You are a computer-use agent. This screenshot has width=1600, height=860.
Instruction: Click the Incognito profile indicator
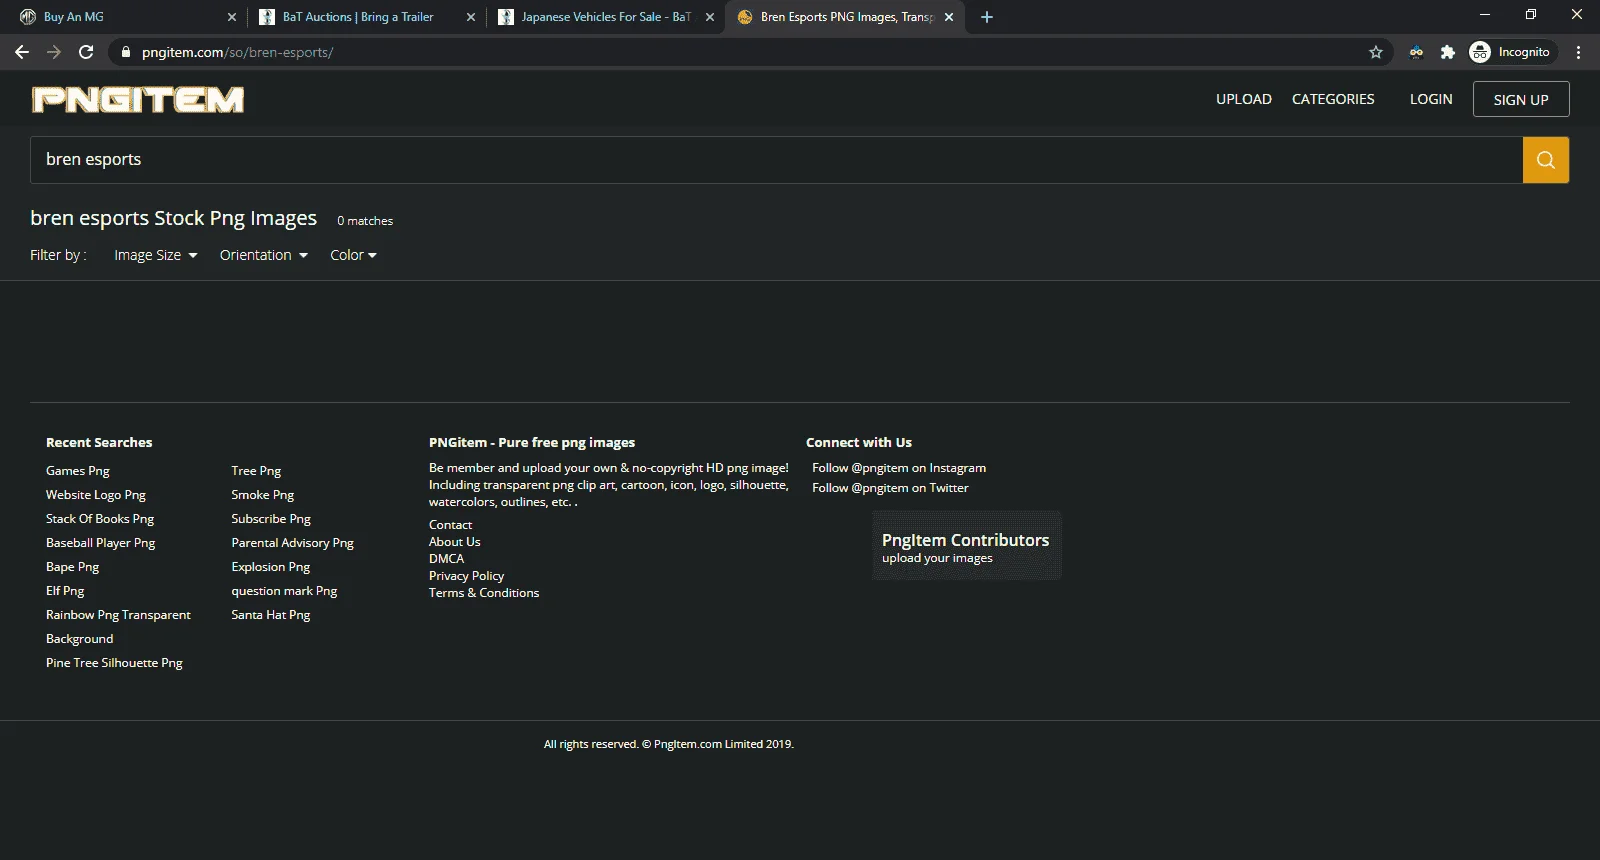[1511, 52]
